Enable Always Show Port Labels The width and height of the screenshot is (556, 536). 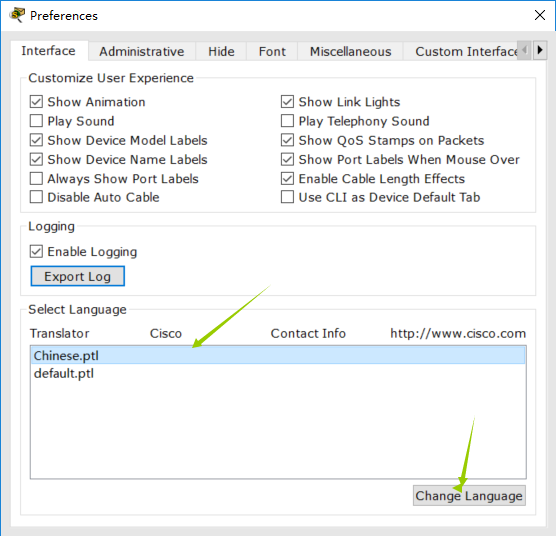(x=36, y=179)
